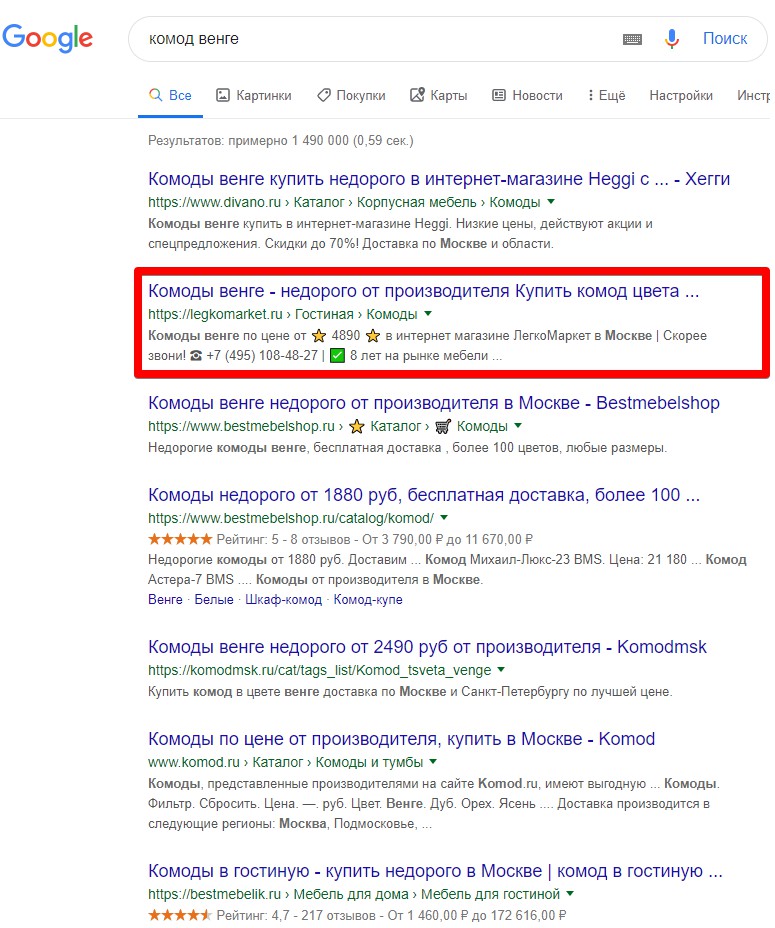
Task: Expand arrow next to bestmebelik.ru URL
Action: 570,894
